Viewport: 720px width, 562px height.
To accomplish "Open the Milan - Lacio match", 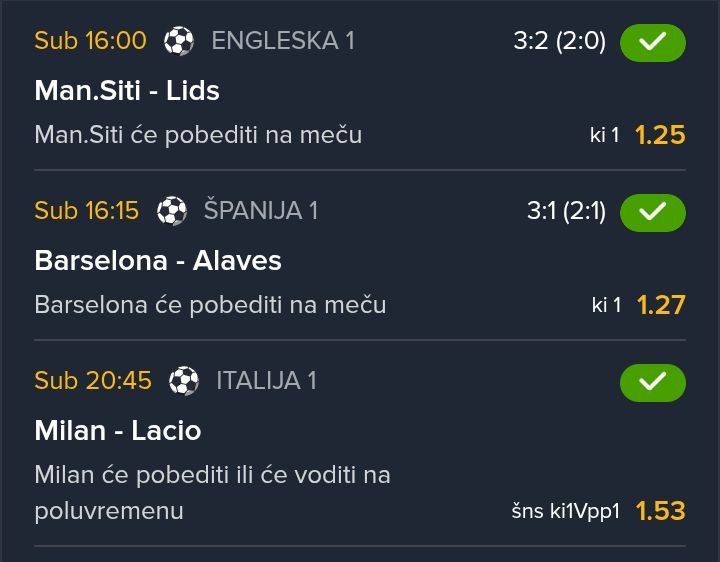I will (118, 431).
